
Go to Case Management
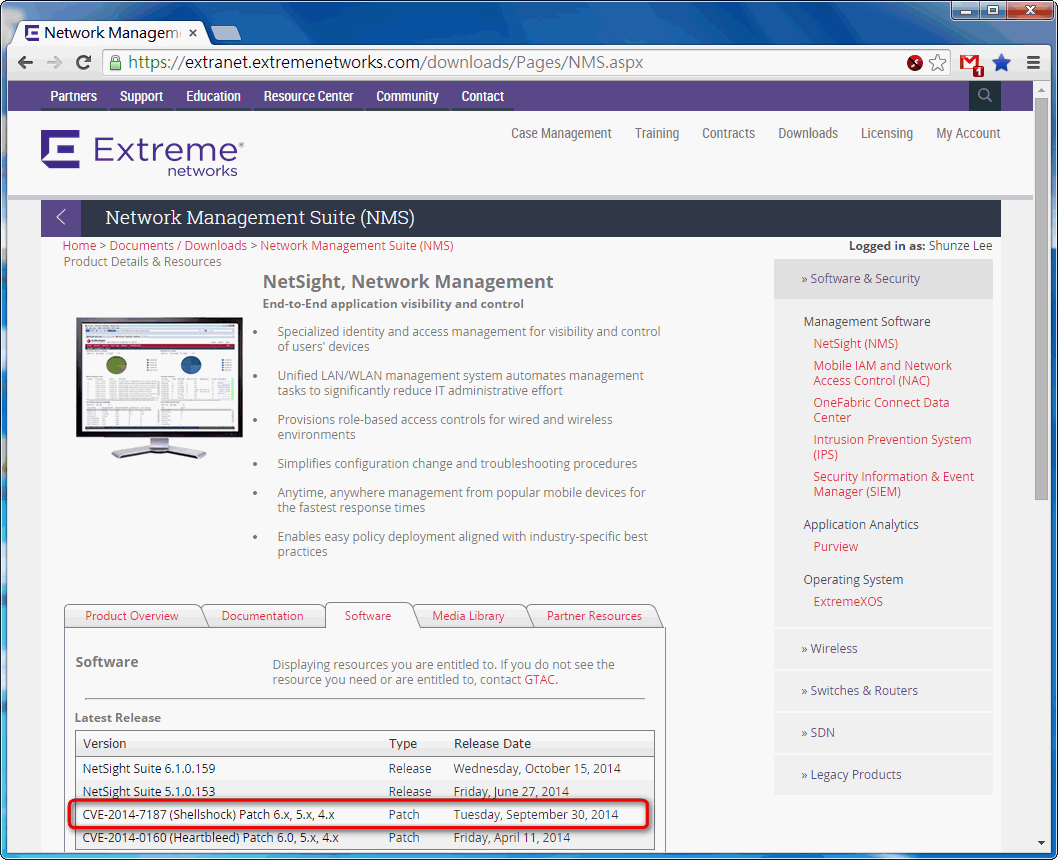pos(561,134)
